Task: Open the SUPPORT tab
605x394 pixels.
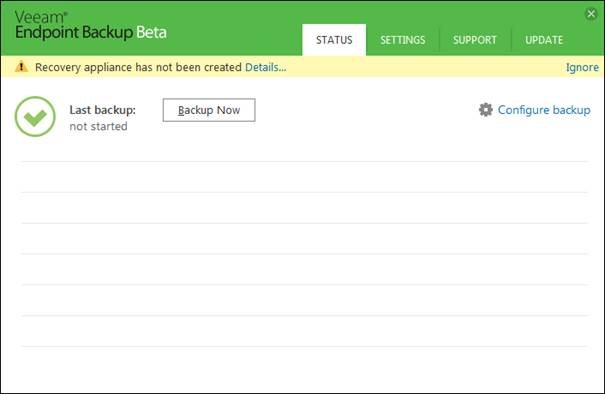Action: click(475, 40)
